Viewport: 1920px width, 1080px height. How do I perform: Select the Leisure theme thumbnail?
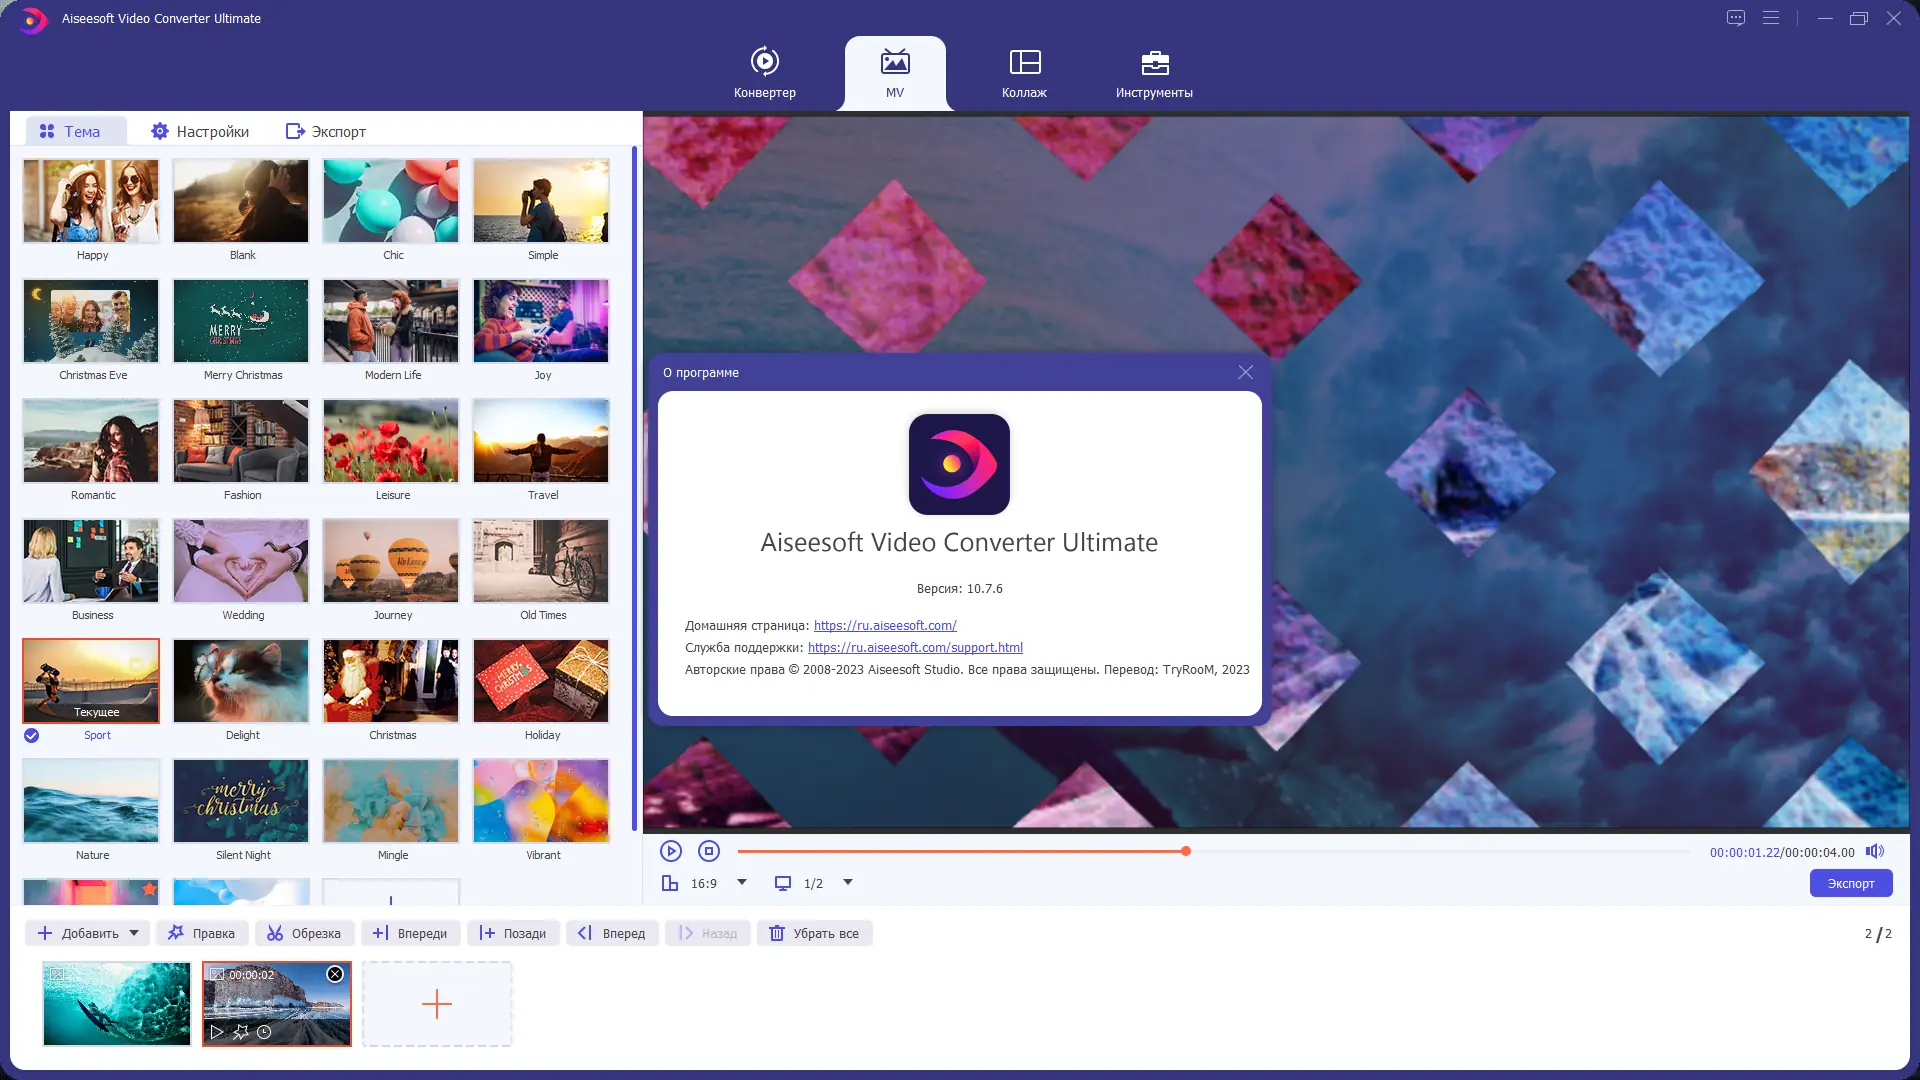(x=391, y=440)
